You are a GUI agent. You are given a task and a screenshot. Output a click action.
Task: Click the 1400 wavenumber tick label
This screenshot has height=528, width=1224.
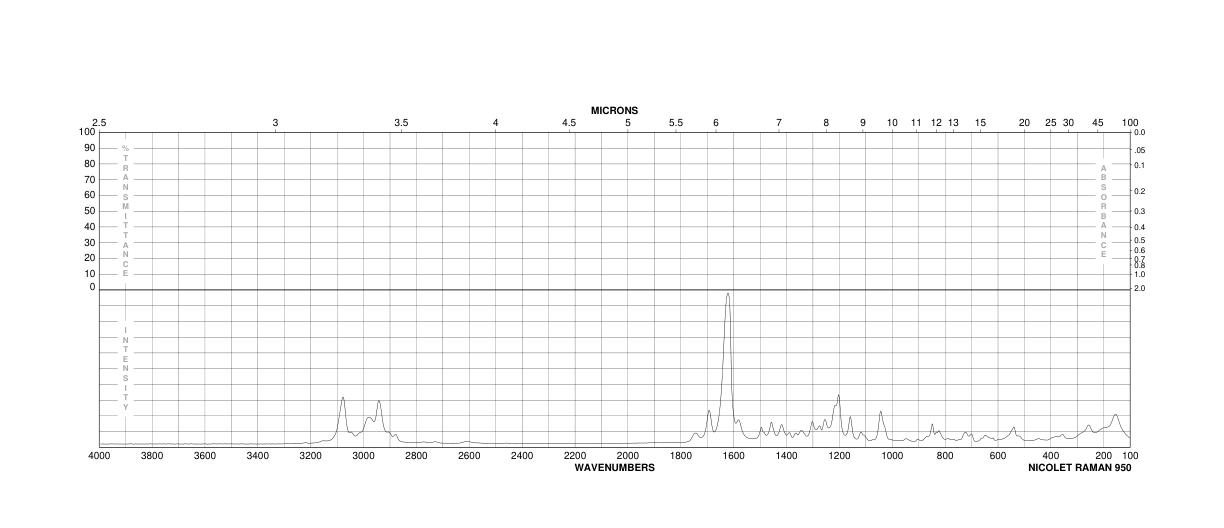pyautogui.click(x=787, y=456)
